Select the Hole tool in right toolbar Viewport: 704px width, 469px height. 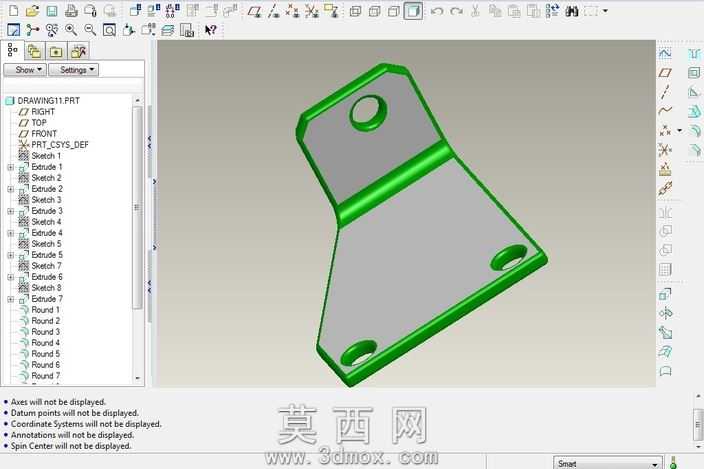click(694, 53)
